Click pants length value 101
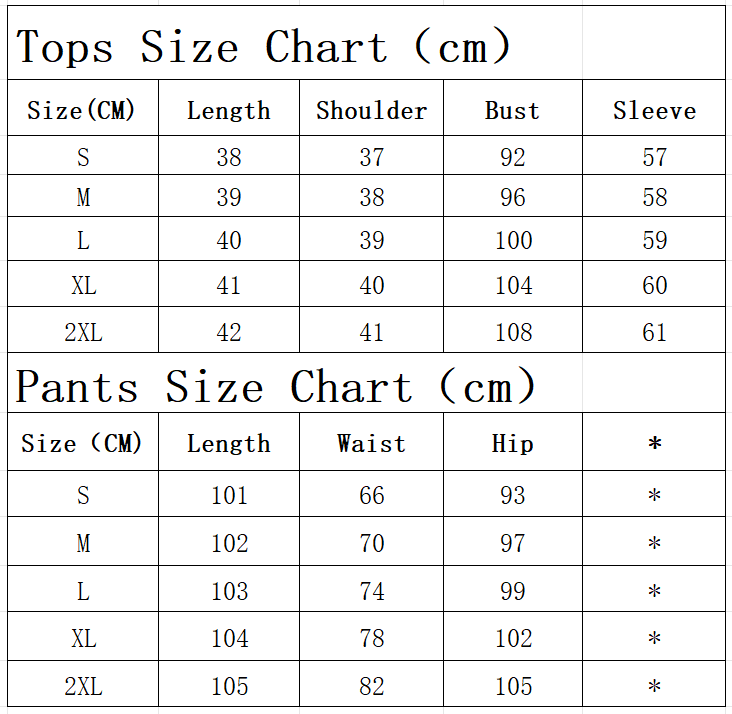This screenshot has height=714, width=732. [229, 495]
